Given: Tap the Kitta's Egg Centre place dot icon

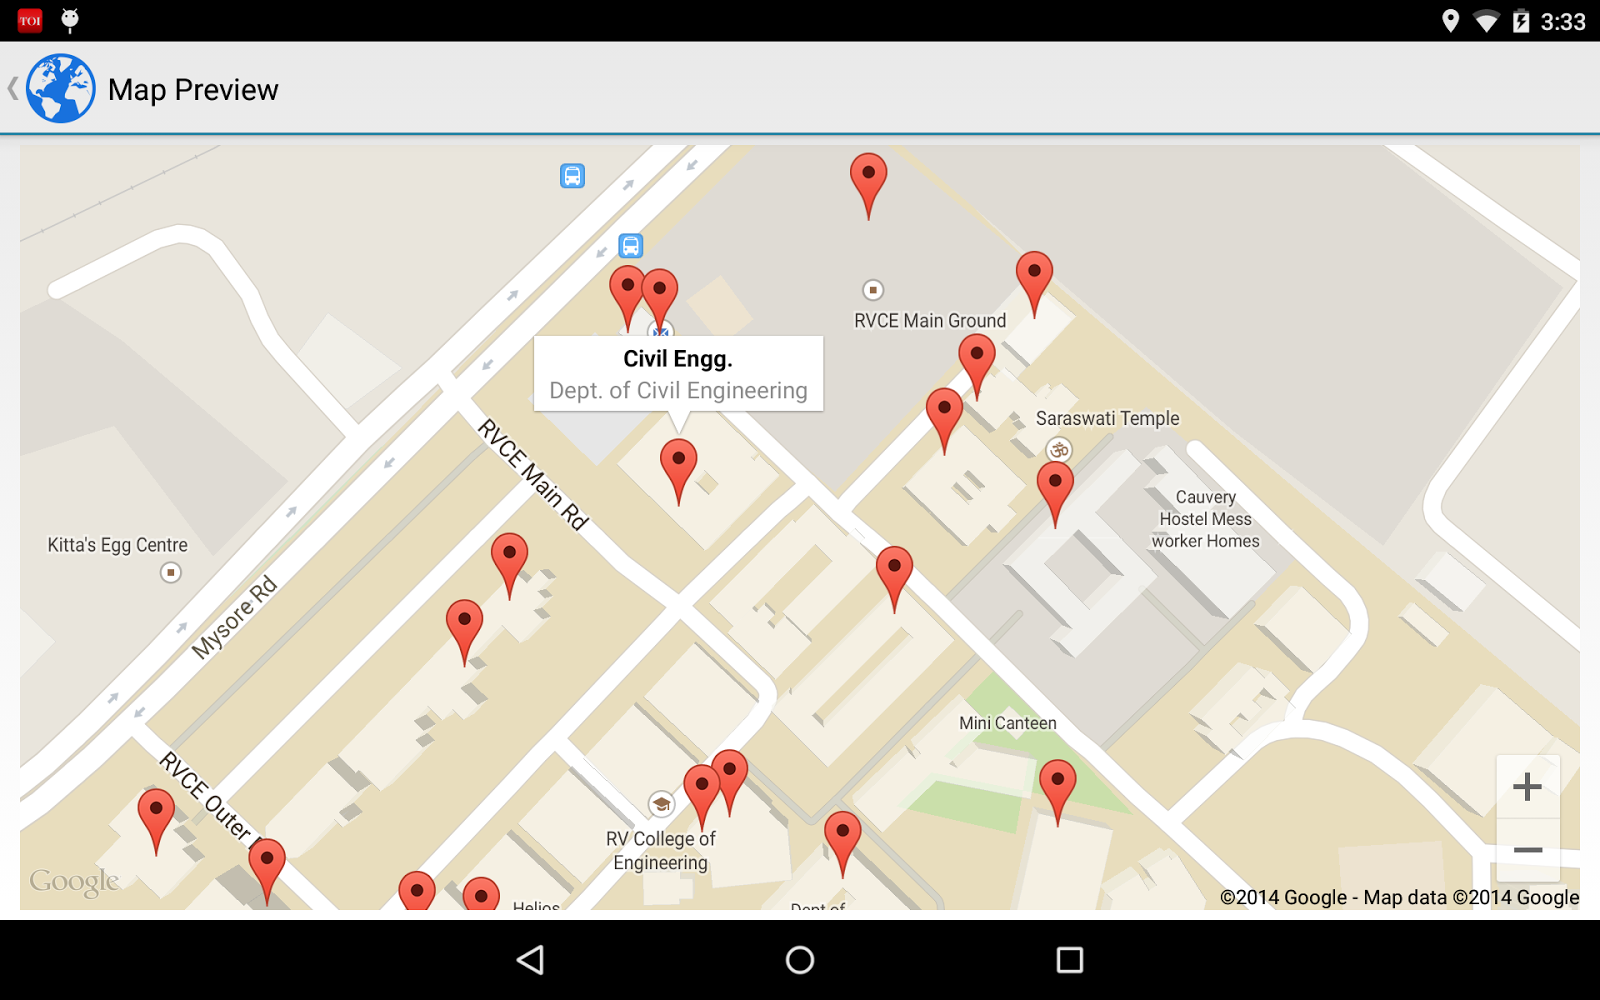Looking at the screenshot, I should click(x=171, y=573).
